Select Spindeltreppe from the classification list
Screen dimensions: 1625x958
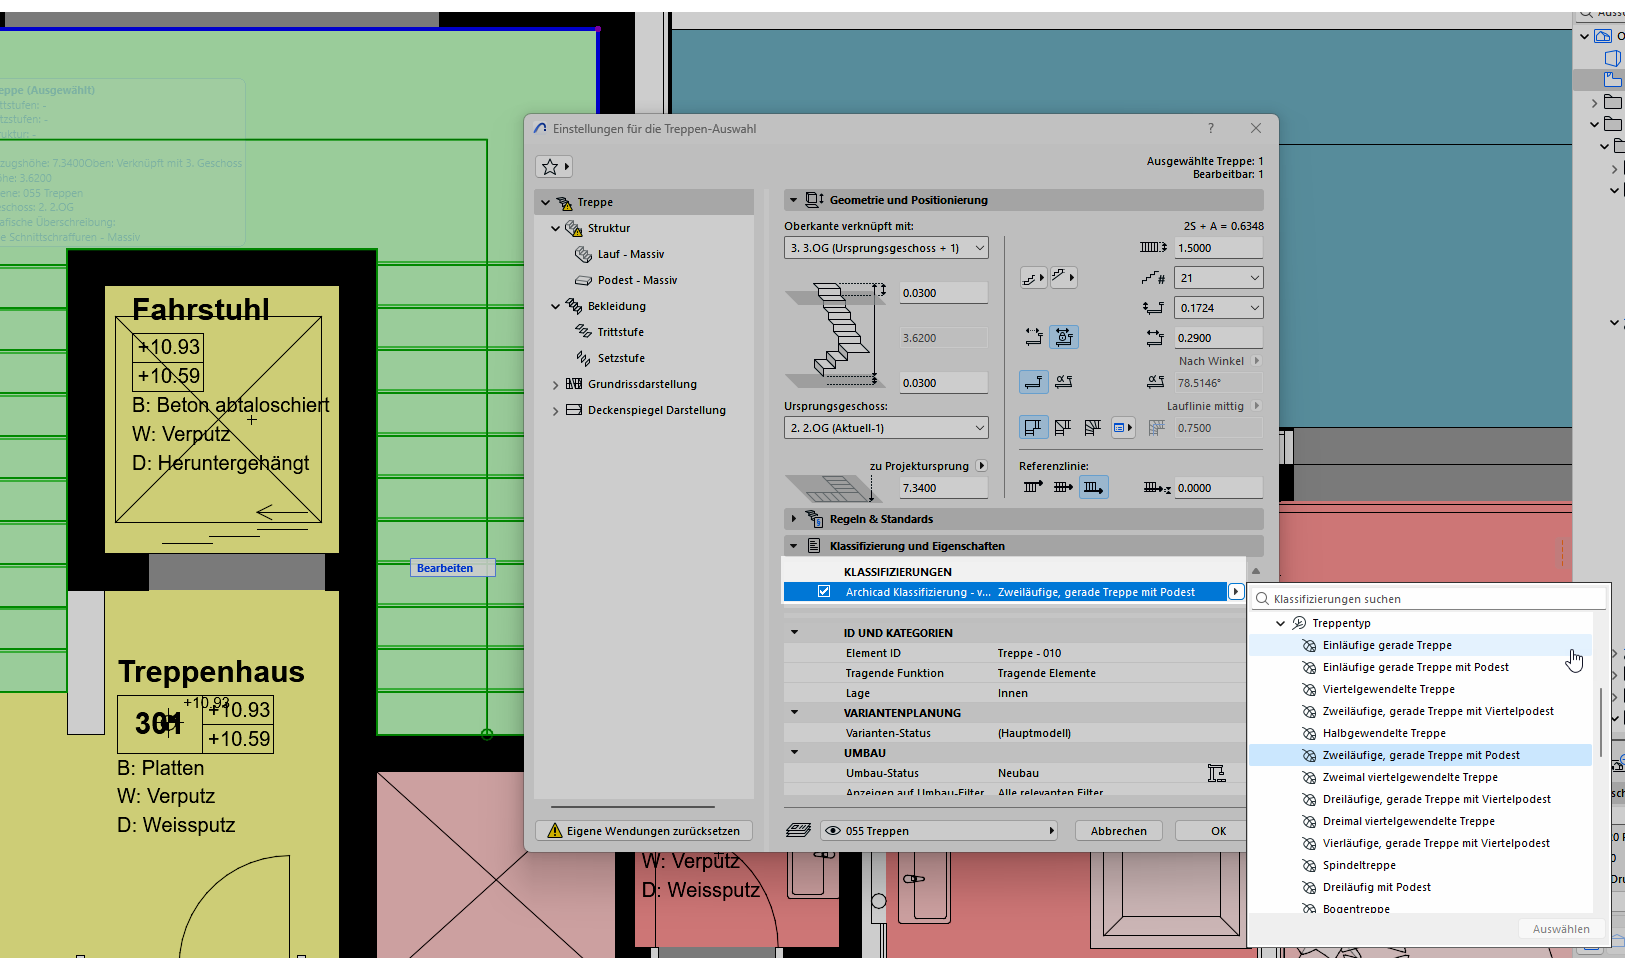coord(1358,865)
